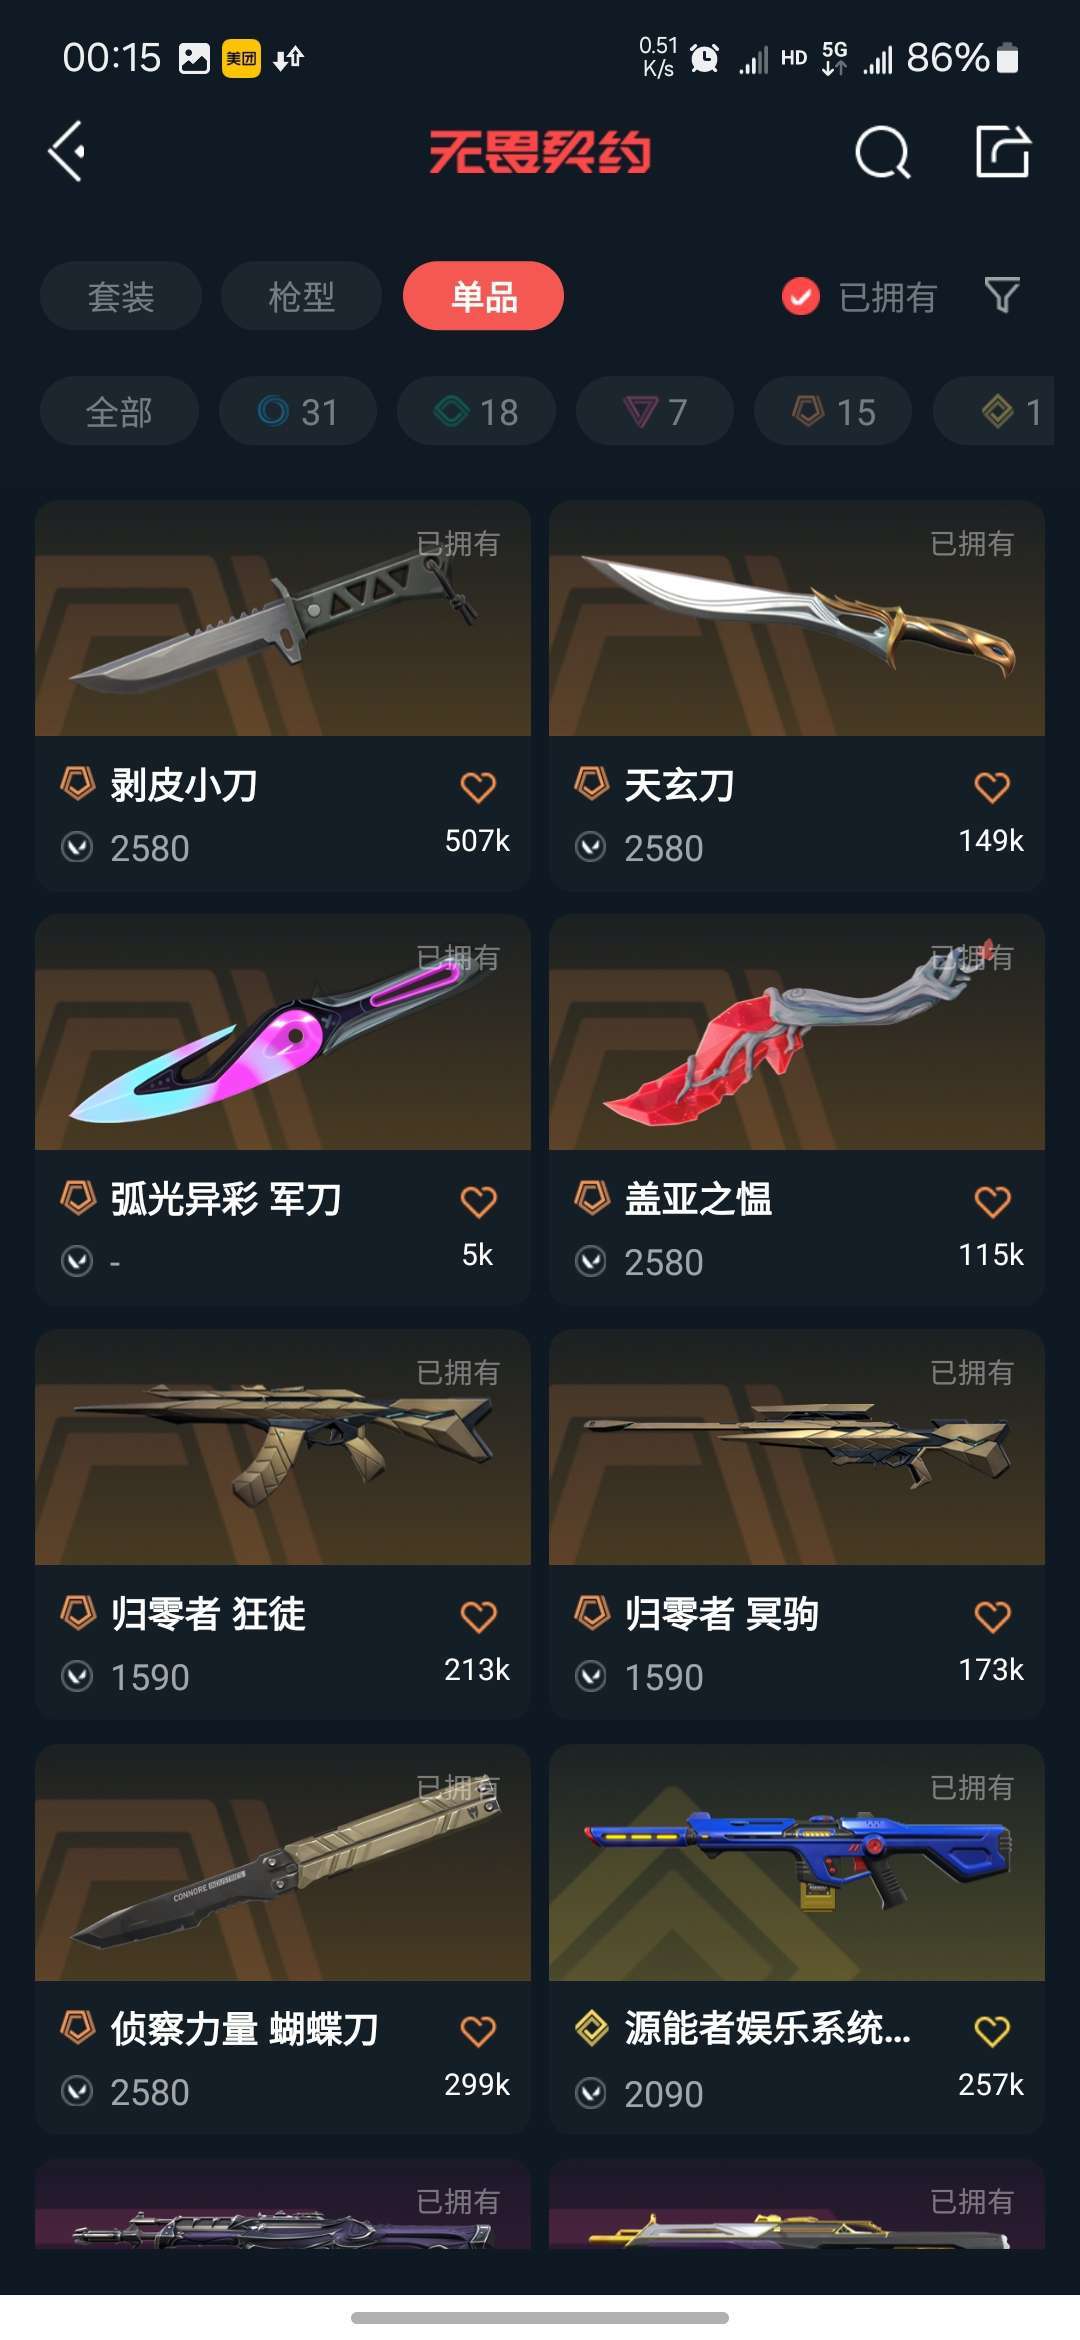The width and height of the screenshot is (1080, 2340).
Task: Filter by pink tier 7 chip
Action: pos(655,411)
